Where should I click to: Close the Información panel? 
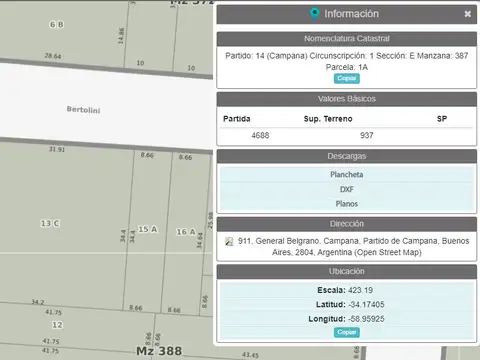click(468, 14)
